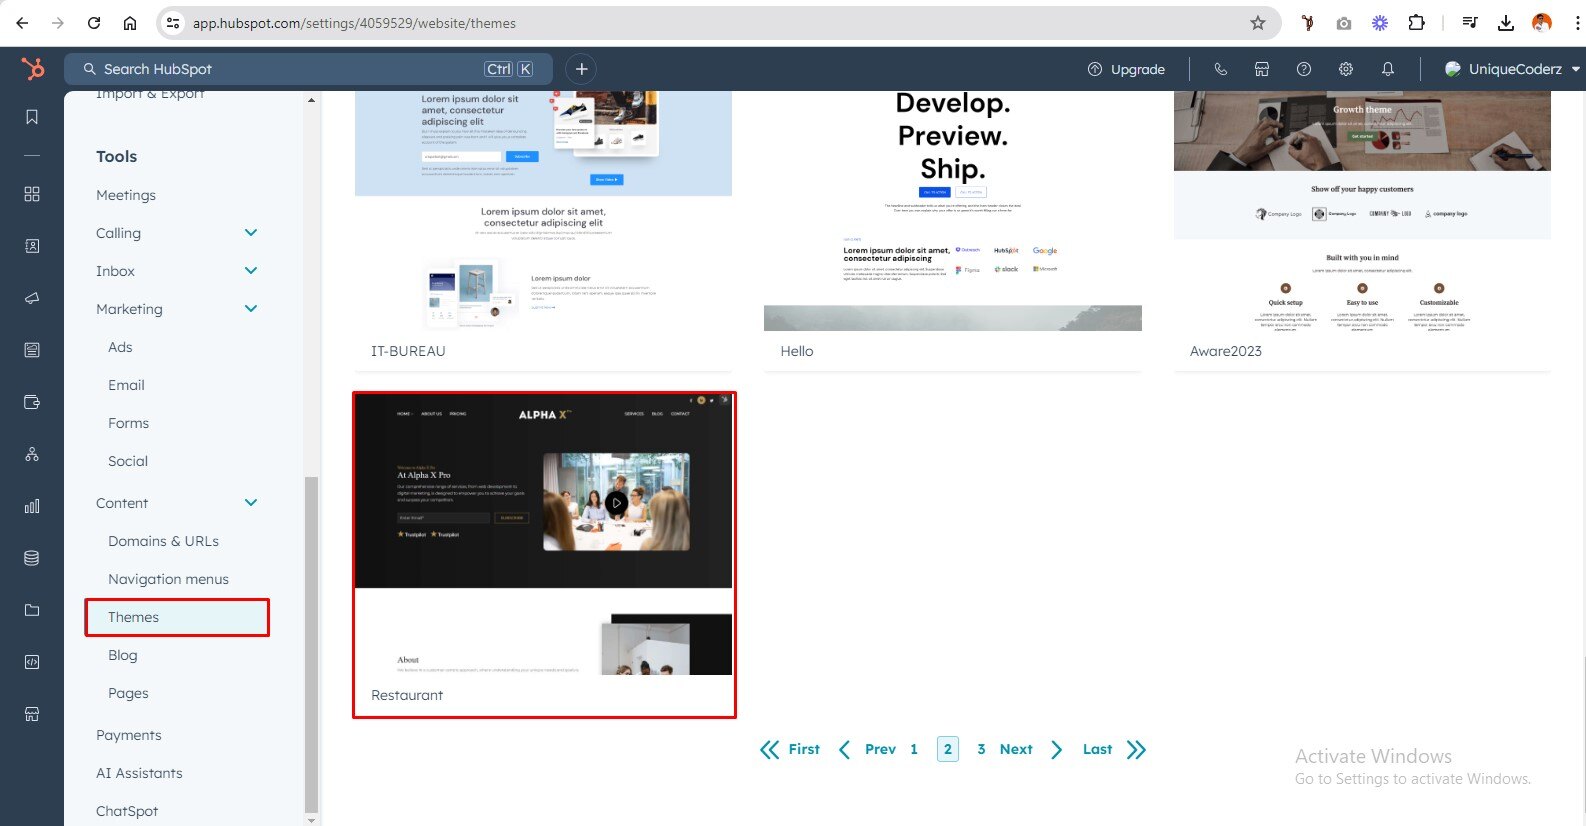Open the notifications bell icon
1586x826 pixels.
coord(1388,69)
